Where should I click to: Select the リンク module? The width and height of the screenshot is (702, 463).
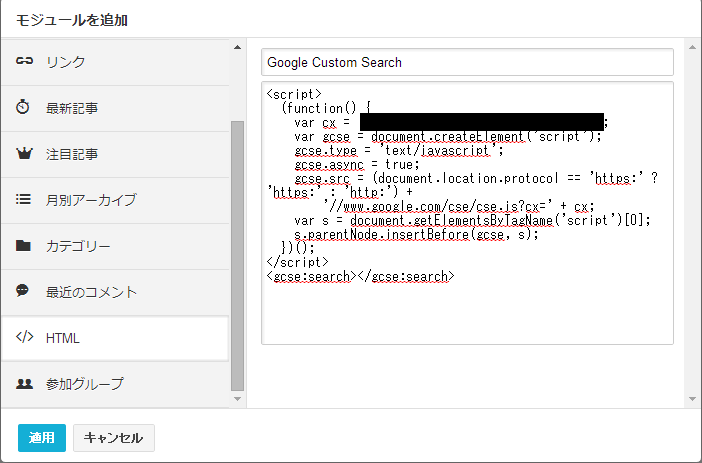[x=115, y=62]
